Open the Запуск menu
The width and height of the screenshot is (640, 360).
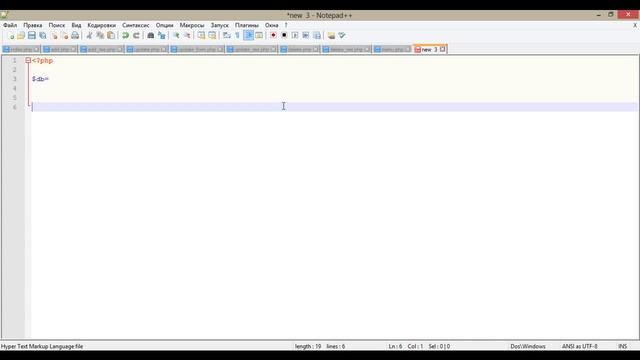click(x=220, y=25)
